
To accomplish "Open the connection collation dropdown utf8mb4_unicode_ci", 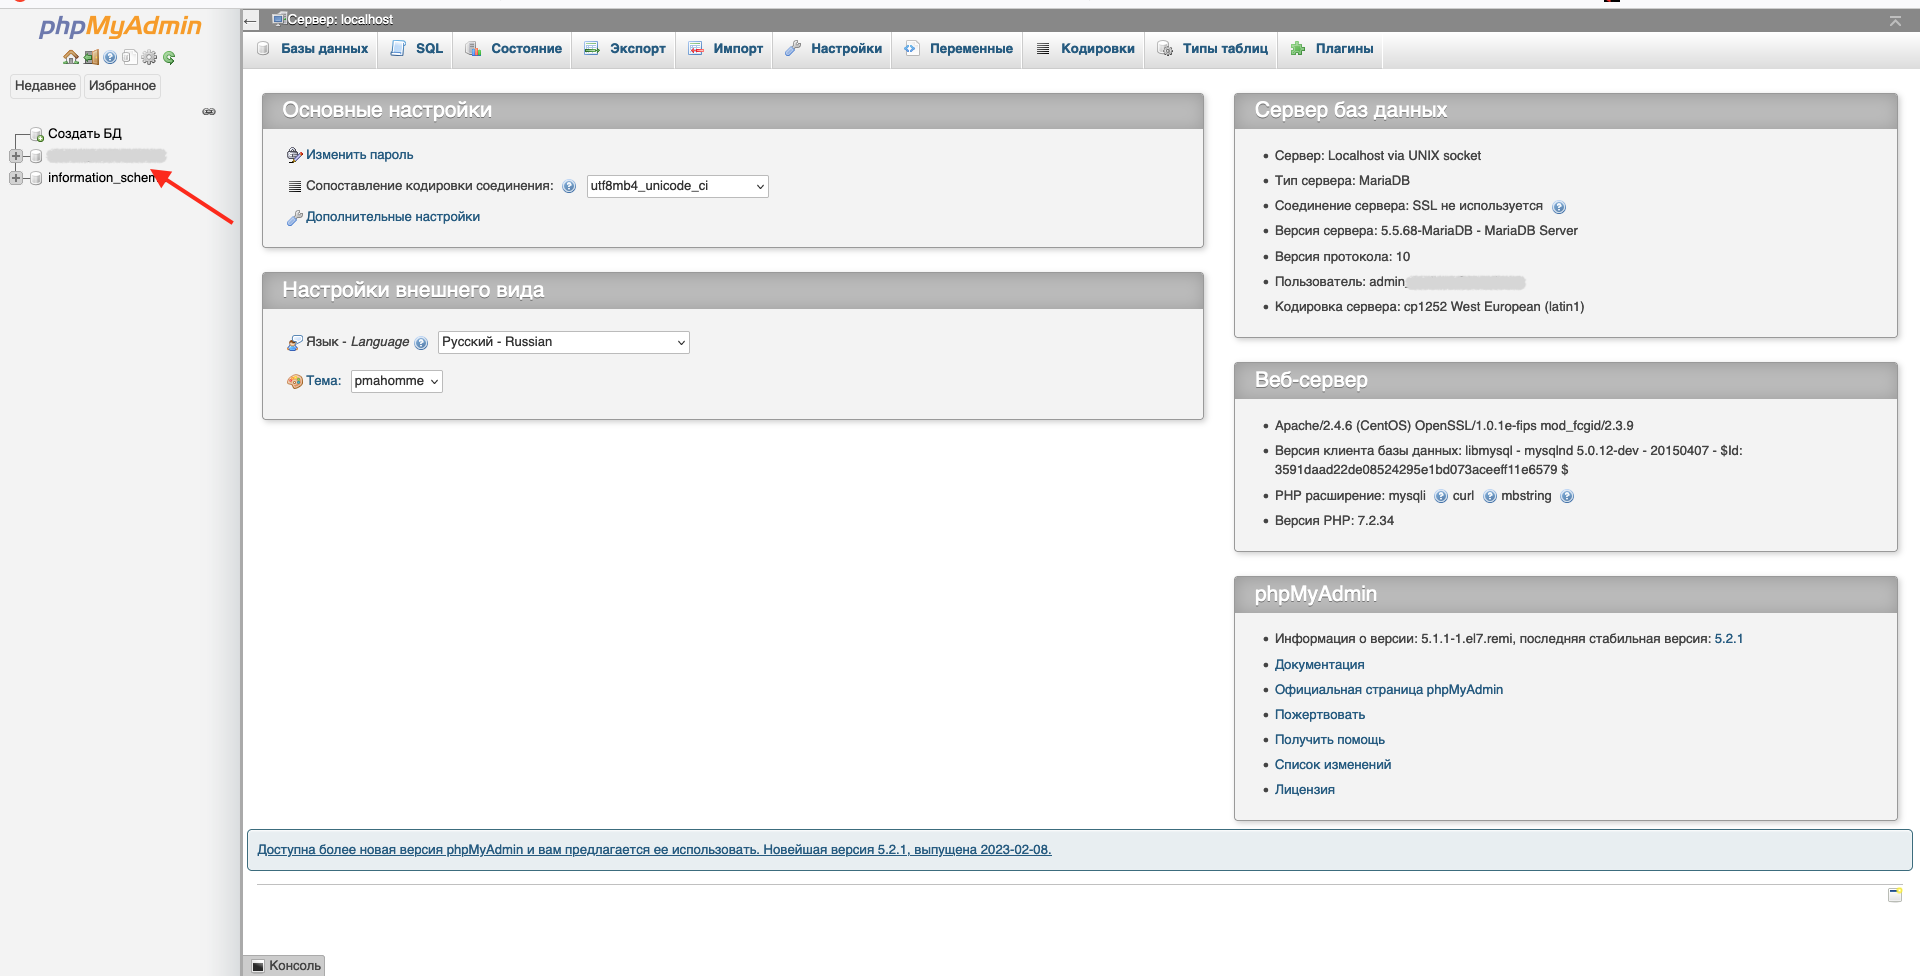I will tap(677, 186).
